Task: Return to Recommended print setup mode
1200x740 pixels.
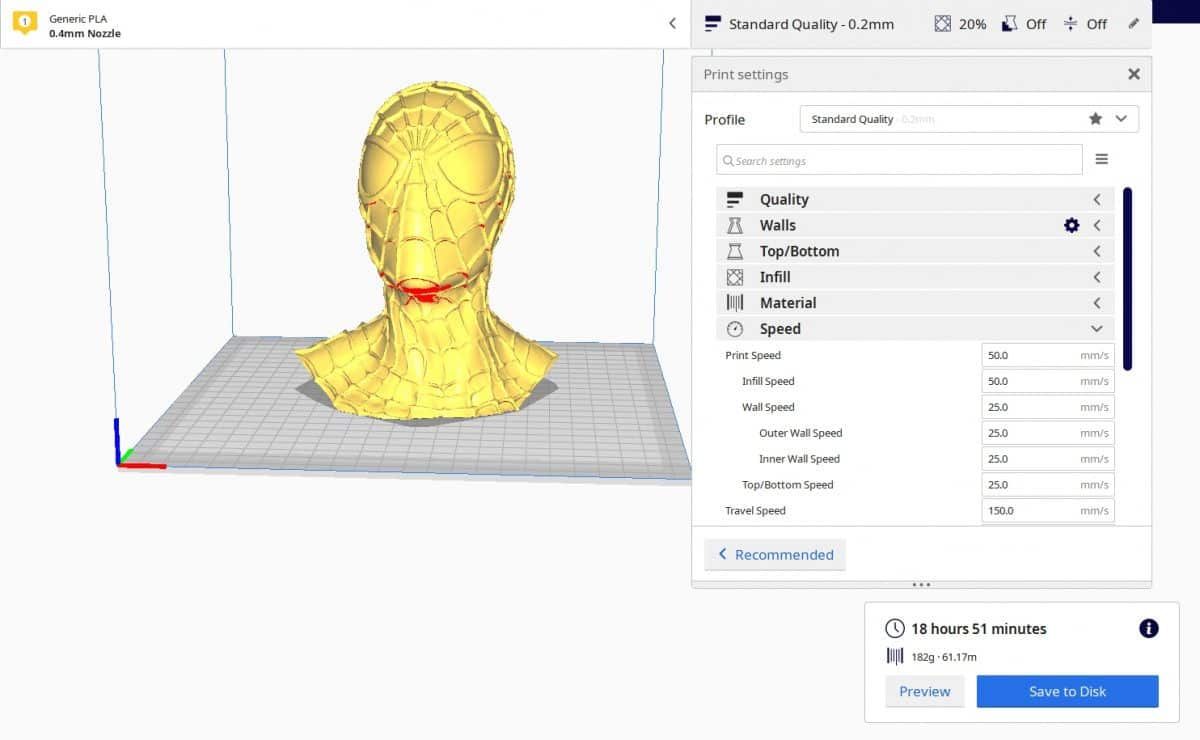Action: coord(775,554)
